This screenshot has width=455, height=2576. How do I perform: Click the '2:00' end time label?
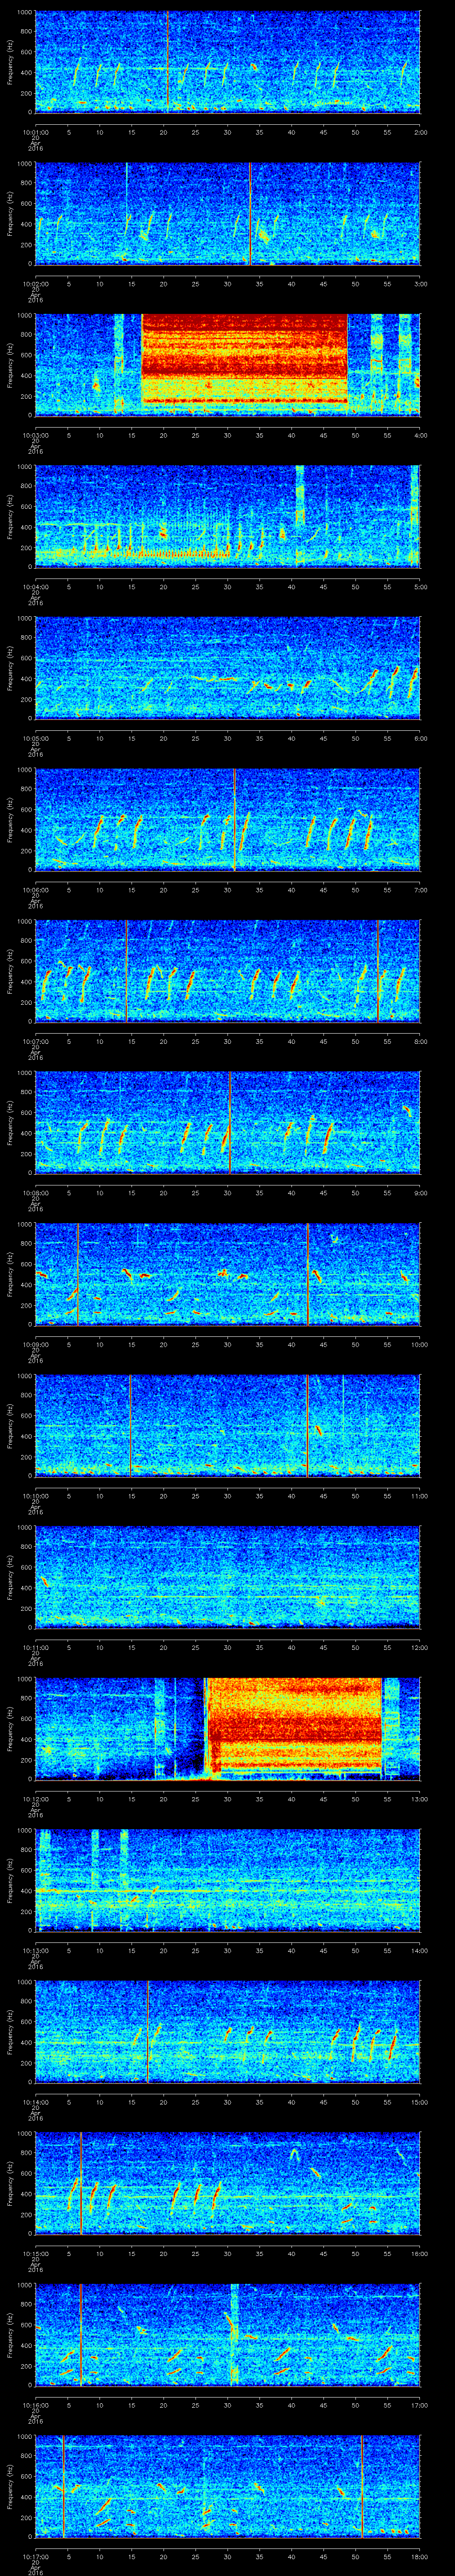pos(420,132)
